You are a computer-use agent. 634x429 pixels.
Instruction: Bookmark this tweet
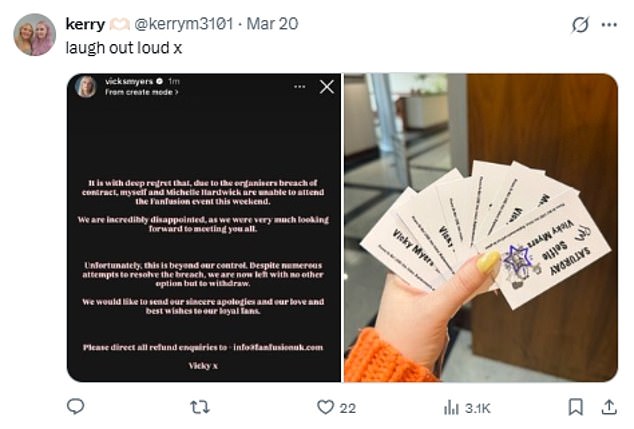point(575,406)
